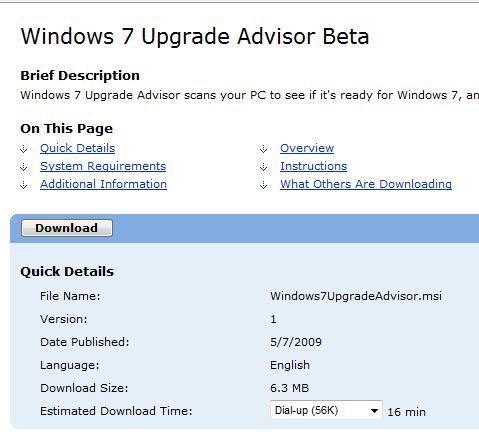The width and height of the screenshot is (479, 441).
Task: Follow the Instructions link
Action: click(x=313, y=166)
